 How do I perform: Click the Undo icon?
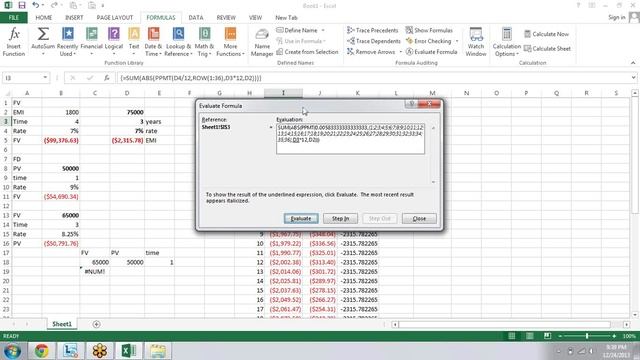click(36, 5)
